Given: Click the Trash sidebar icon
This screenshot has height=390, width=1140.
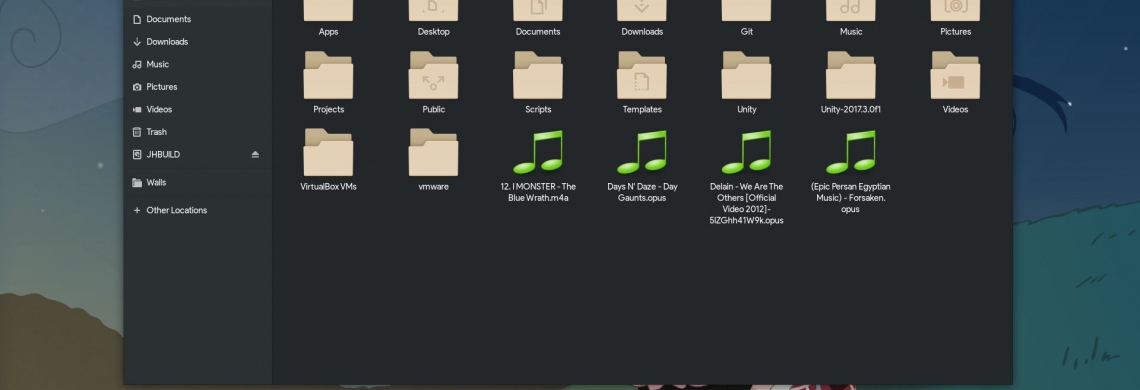Looking at the screenshot, I should tap(137, 132).
